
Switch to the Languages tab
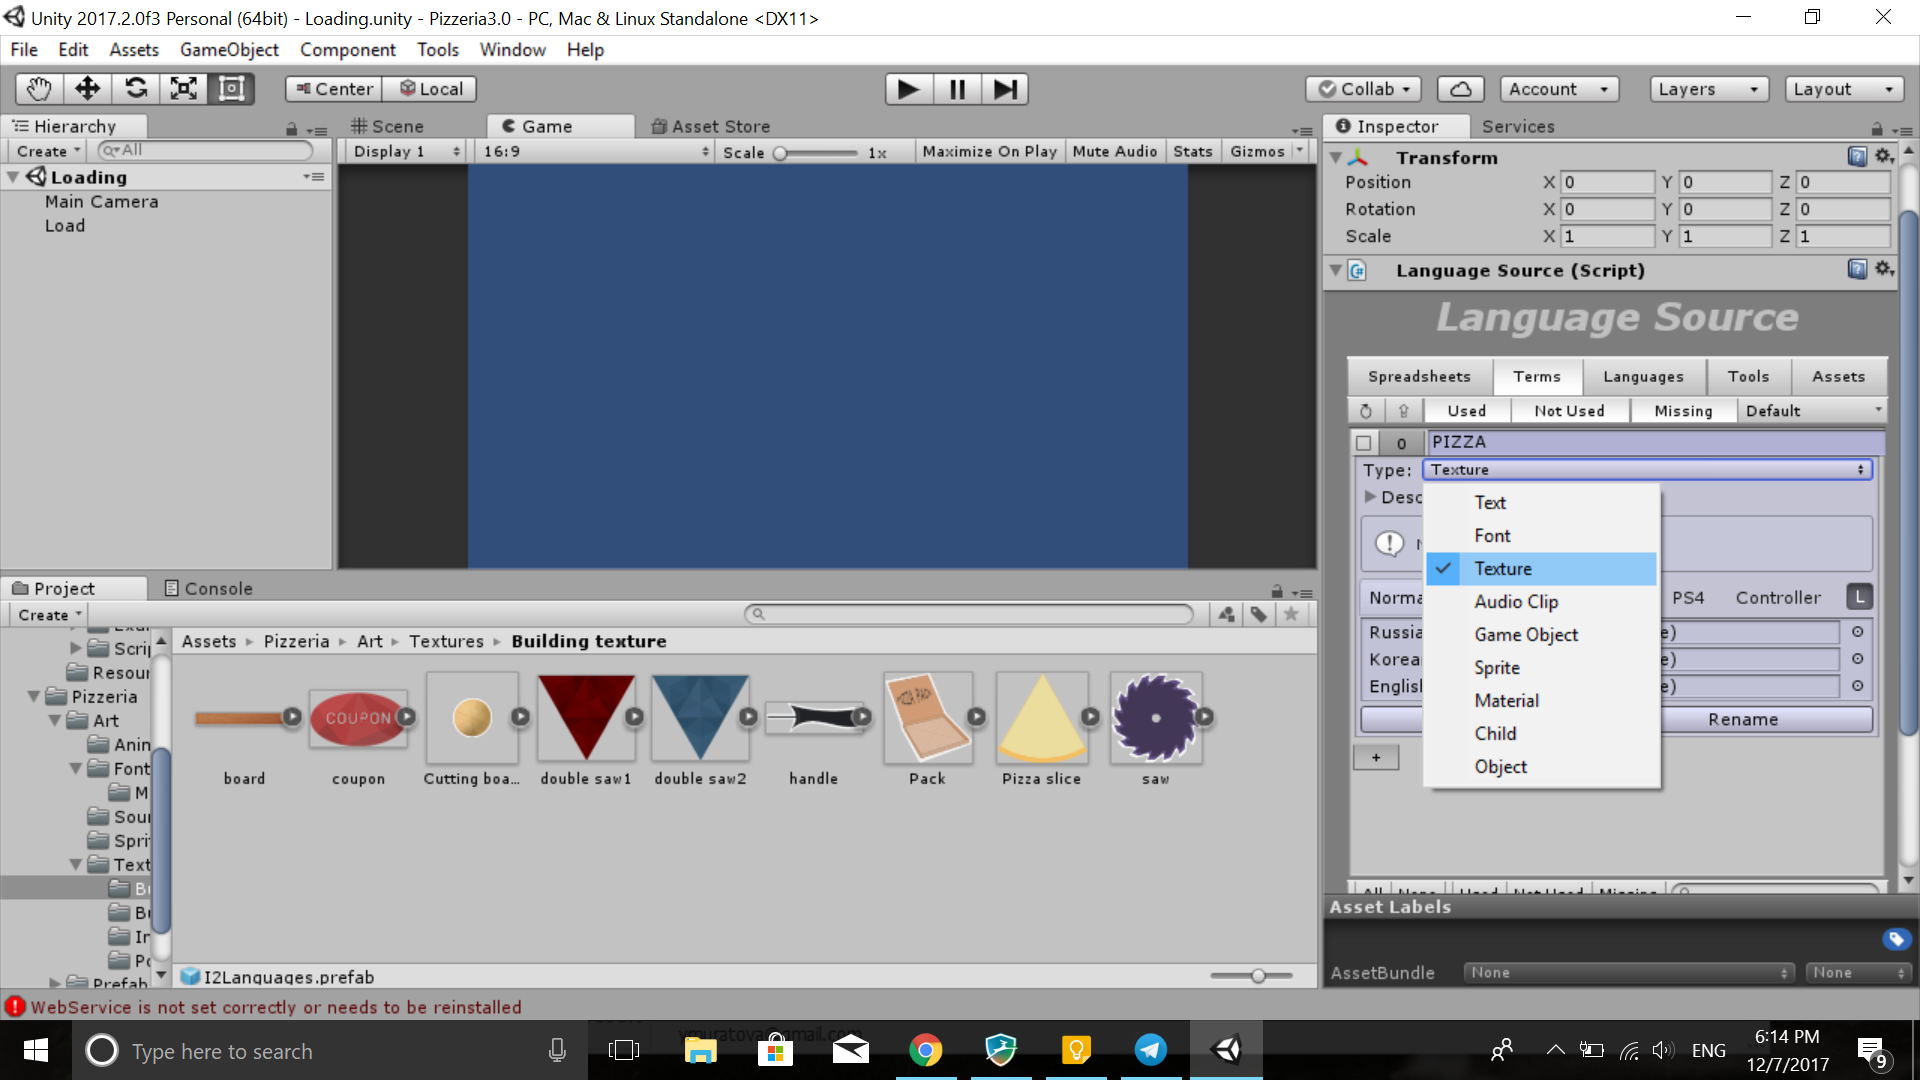[1643, 376]
